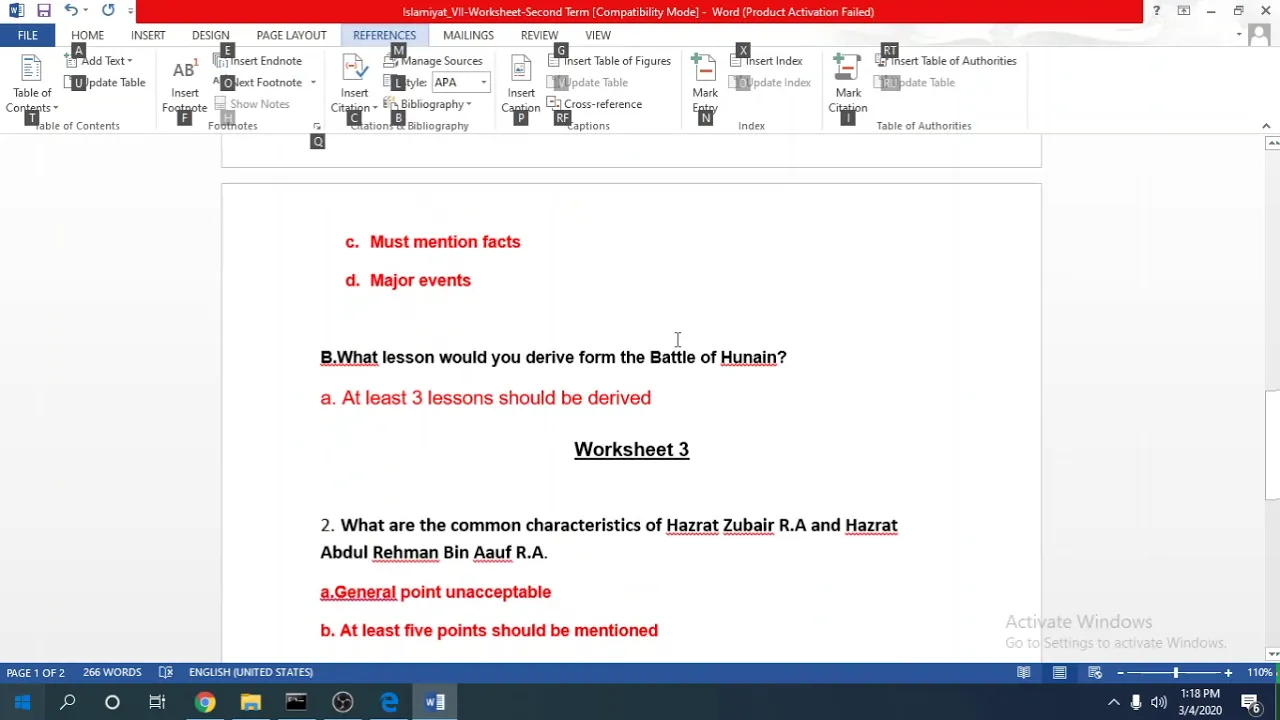Click the Save icon in quick access toolbar

(x=44, y=11)
